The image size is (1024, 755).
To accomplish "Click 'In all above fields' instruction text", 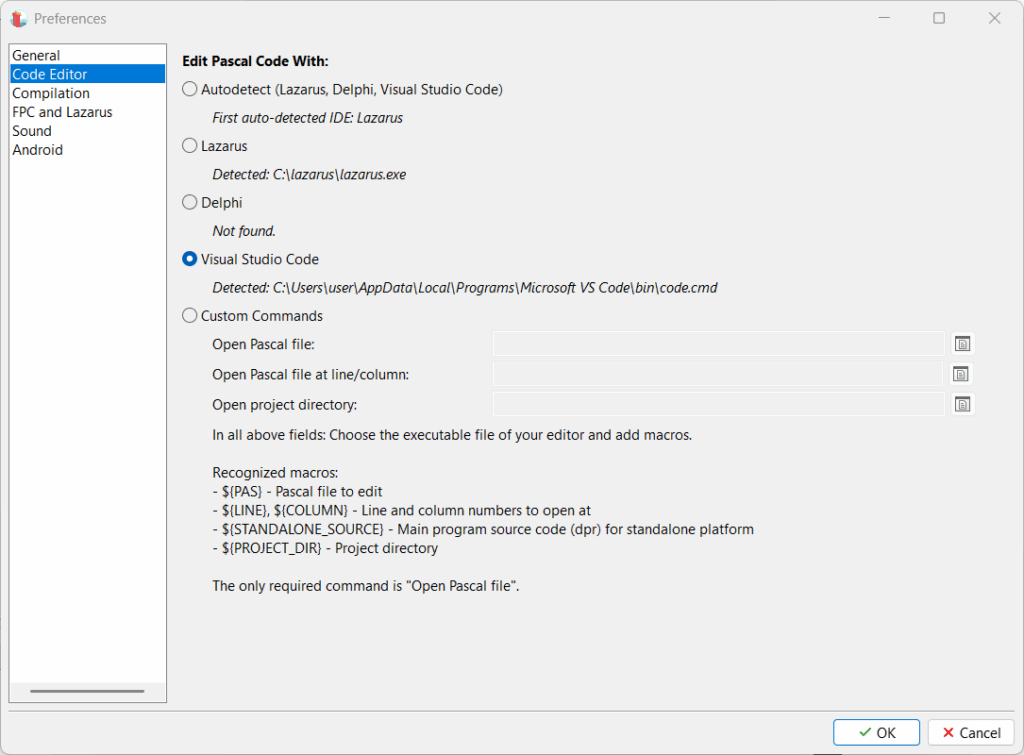I will [x=452, y=435].
